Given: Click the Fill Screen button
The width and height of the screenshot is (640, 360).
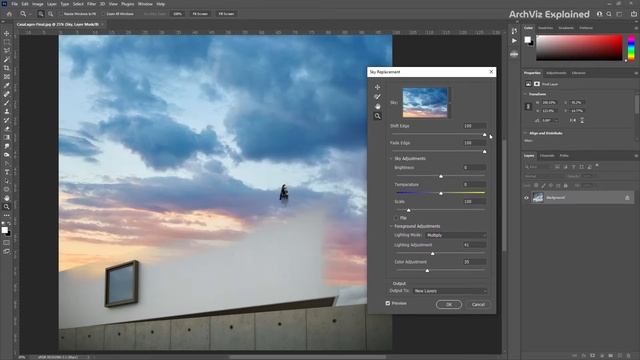Looking at the screenshot, I should 226,14.
